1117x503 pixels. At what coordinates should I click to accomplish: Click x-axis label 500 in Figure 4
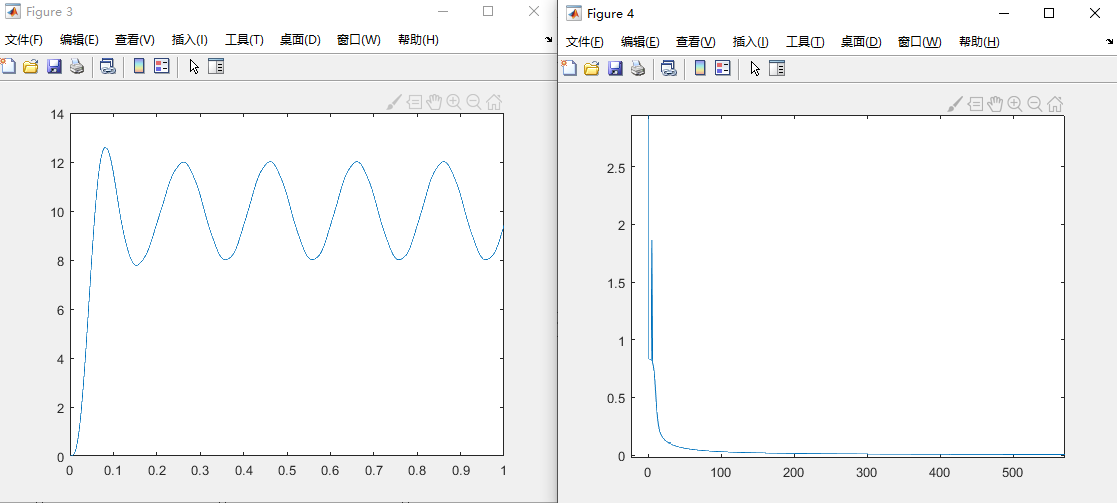click(1012, 472)
